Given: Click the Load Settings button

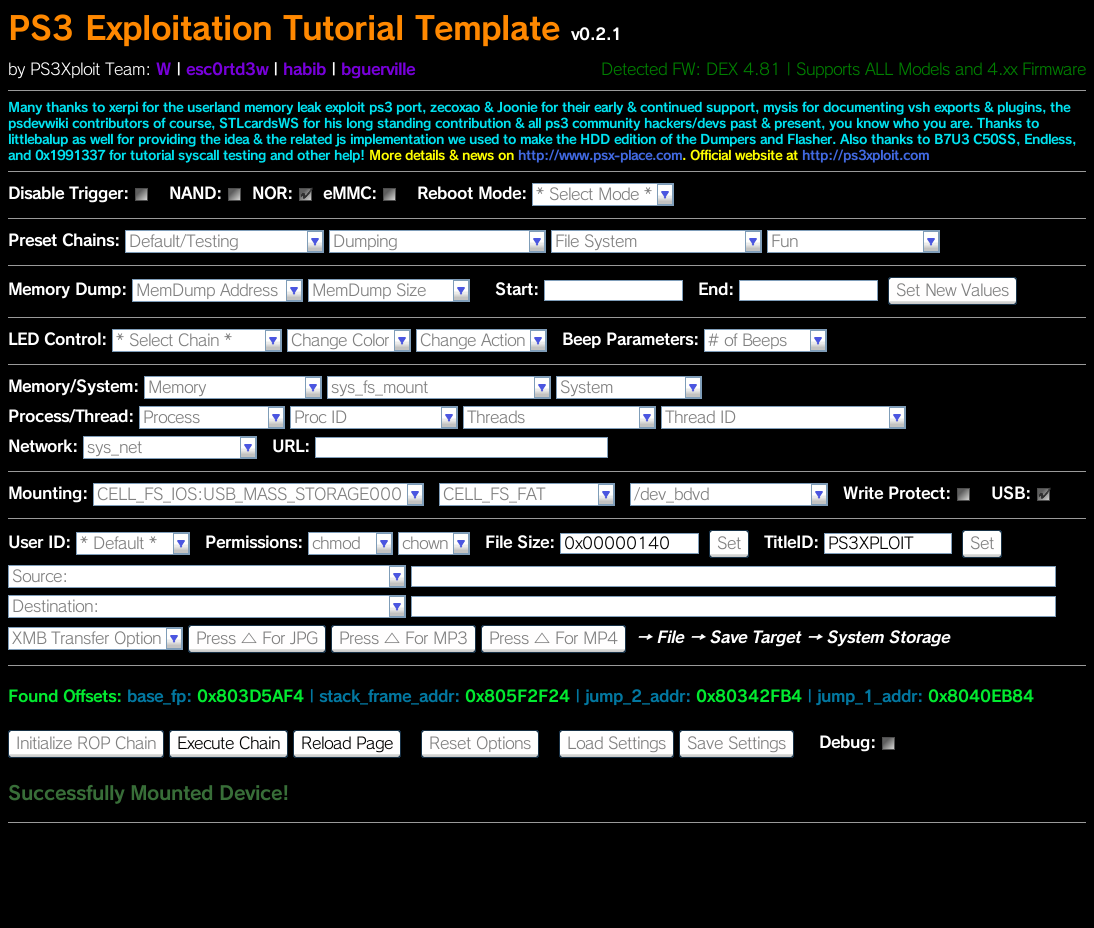Looking at the screenshot, I should click(x=616, y=744).
